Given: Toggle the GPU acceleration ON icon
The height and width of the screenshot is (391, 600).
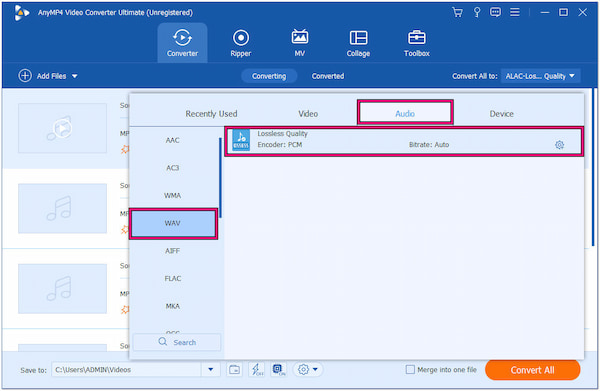Looking at the screenshot, I should click(x=279, y=370).
